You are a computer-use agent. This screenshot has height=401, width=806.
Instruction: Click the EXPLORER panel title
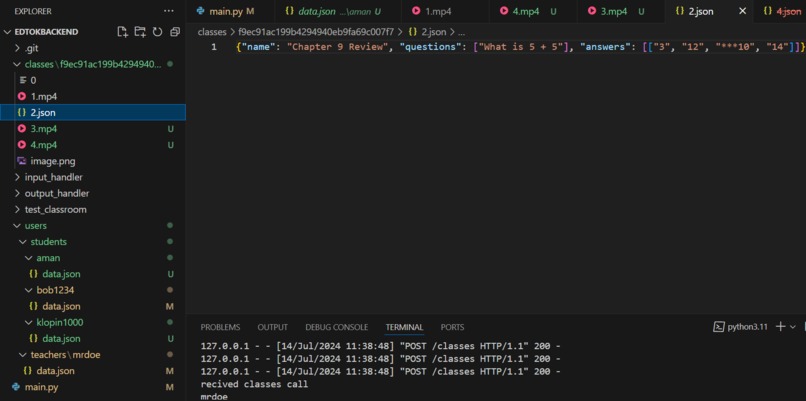(x=33, y=11)
